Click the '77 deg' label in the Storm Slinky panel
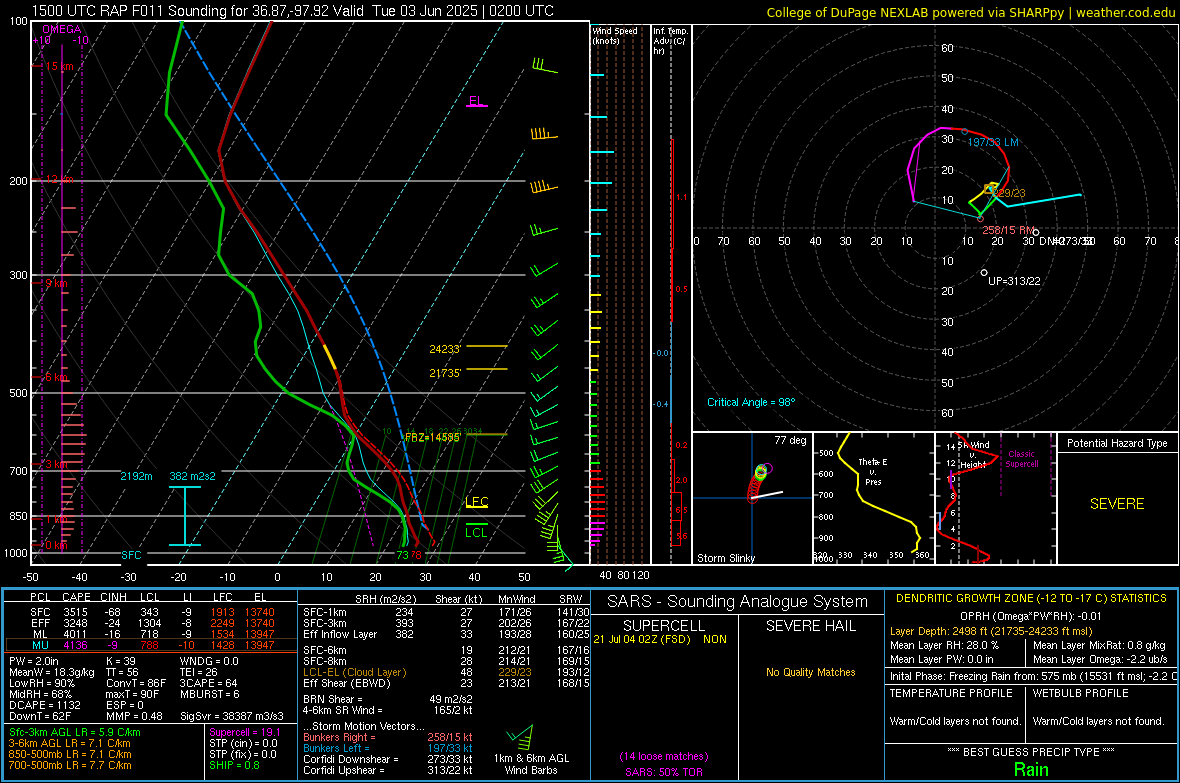Image resolution: width=1180 pixels, height=783 pixels. (x=790, y=440)
